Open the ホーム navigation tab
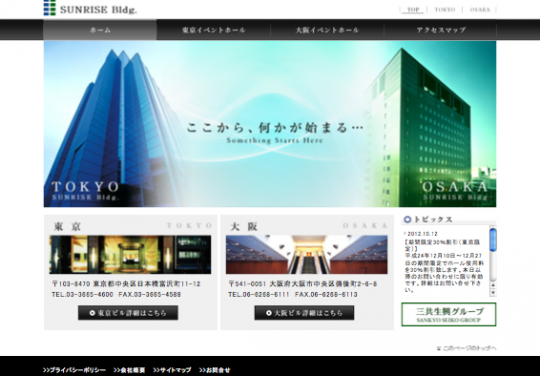 [100, 30]
